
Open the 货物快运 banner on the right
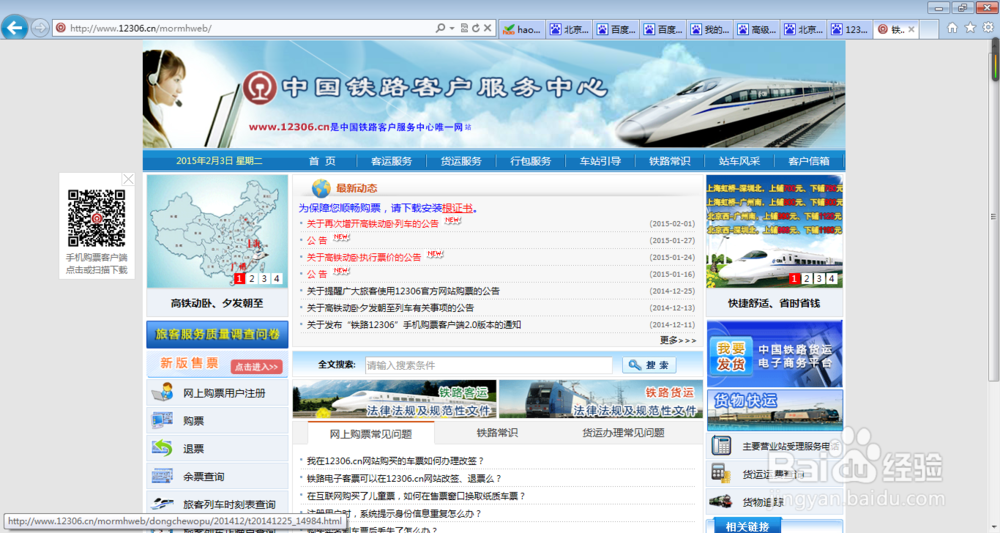click(775, 410)
